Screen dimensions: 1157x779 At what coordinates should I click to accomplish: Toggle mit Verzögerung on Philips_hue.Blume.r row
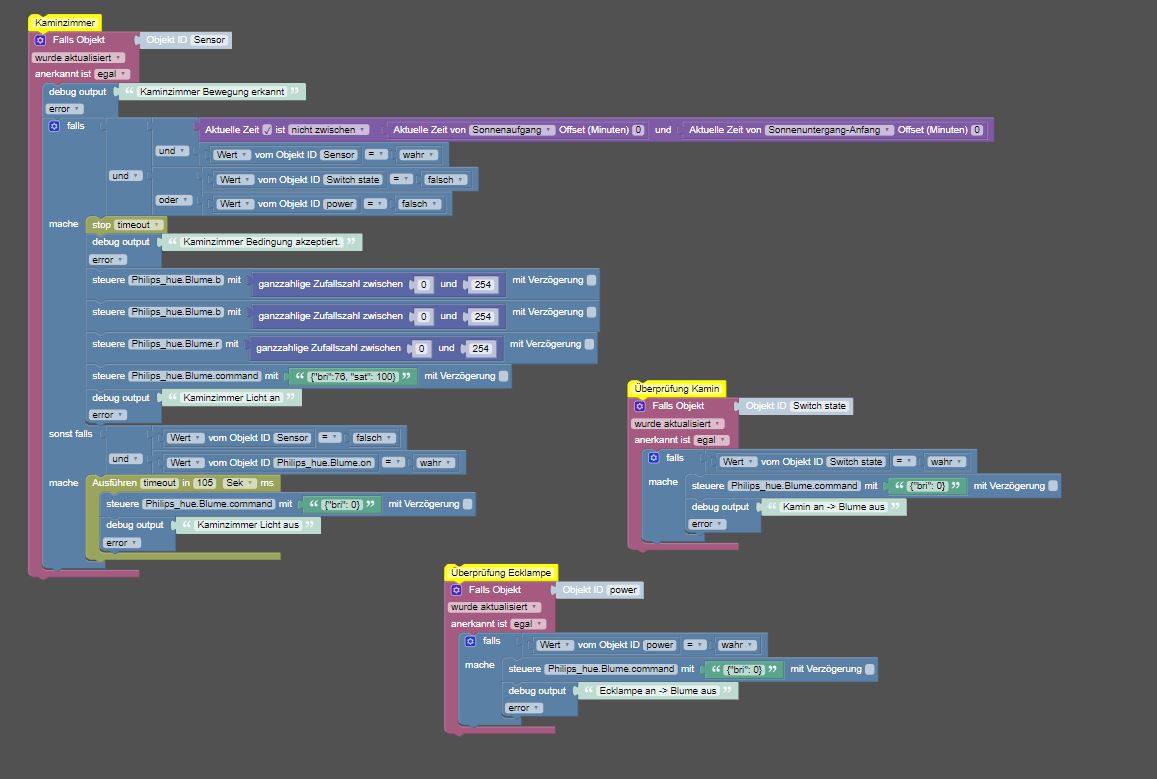click(590, 344)
